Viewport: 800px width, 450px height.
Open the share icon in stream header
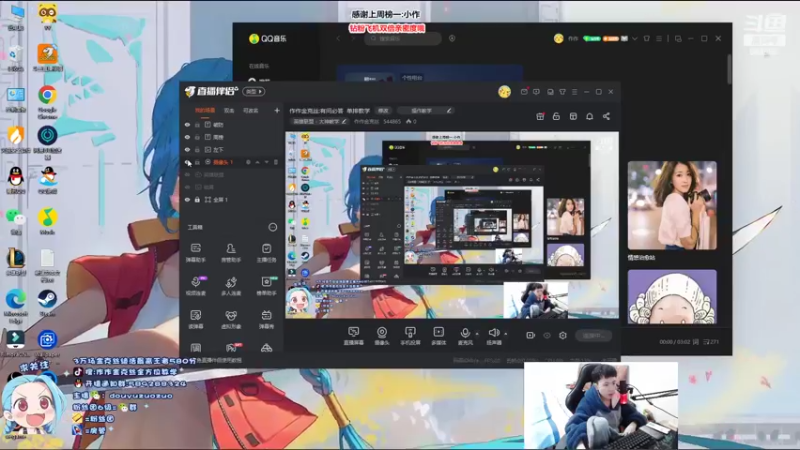pyautogui.click(x=606, y=116)
